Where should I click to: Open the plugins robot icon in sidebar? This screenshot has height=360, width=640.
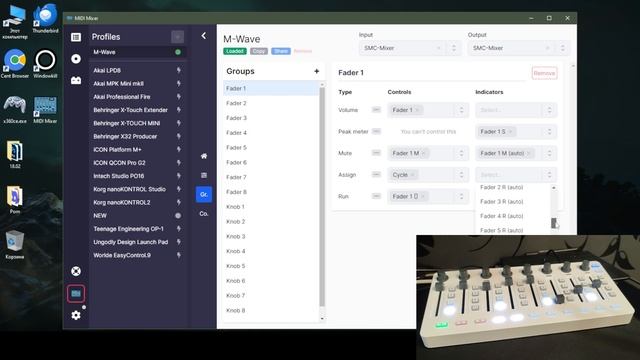pos(76,80)
